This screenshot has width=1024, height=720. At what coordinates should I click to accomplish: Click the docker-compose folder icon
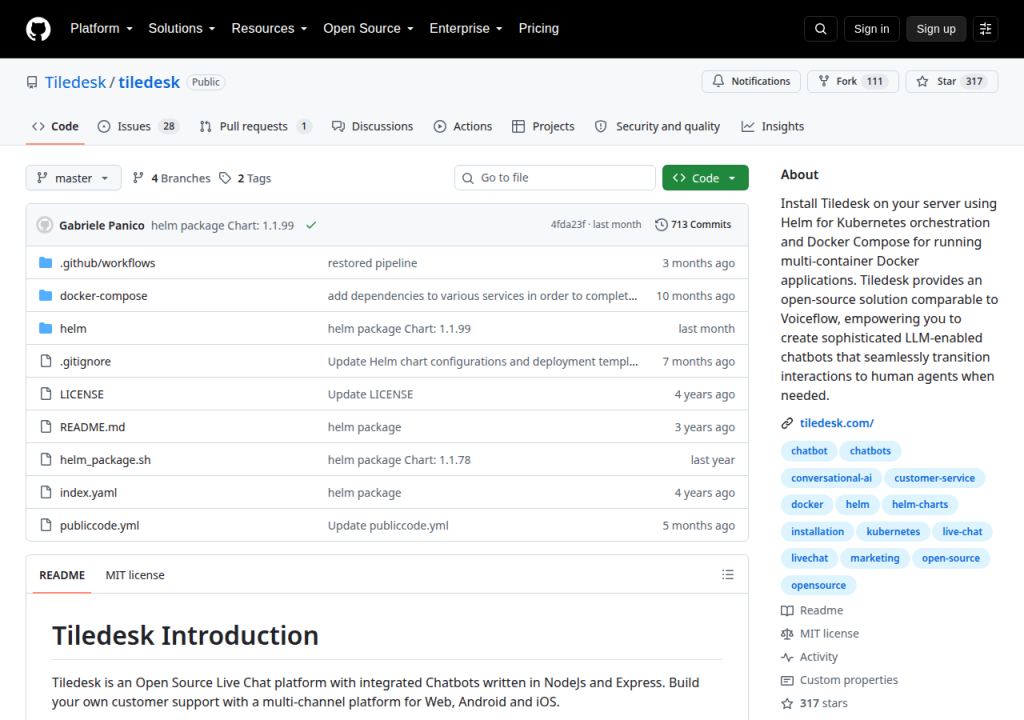point(46,295)
